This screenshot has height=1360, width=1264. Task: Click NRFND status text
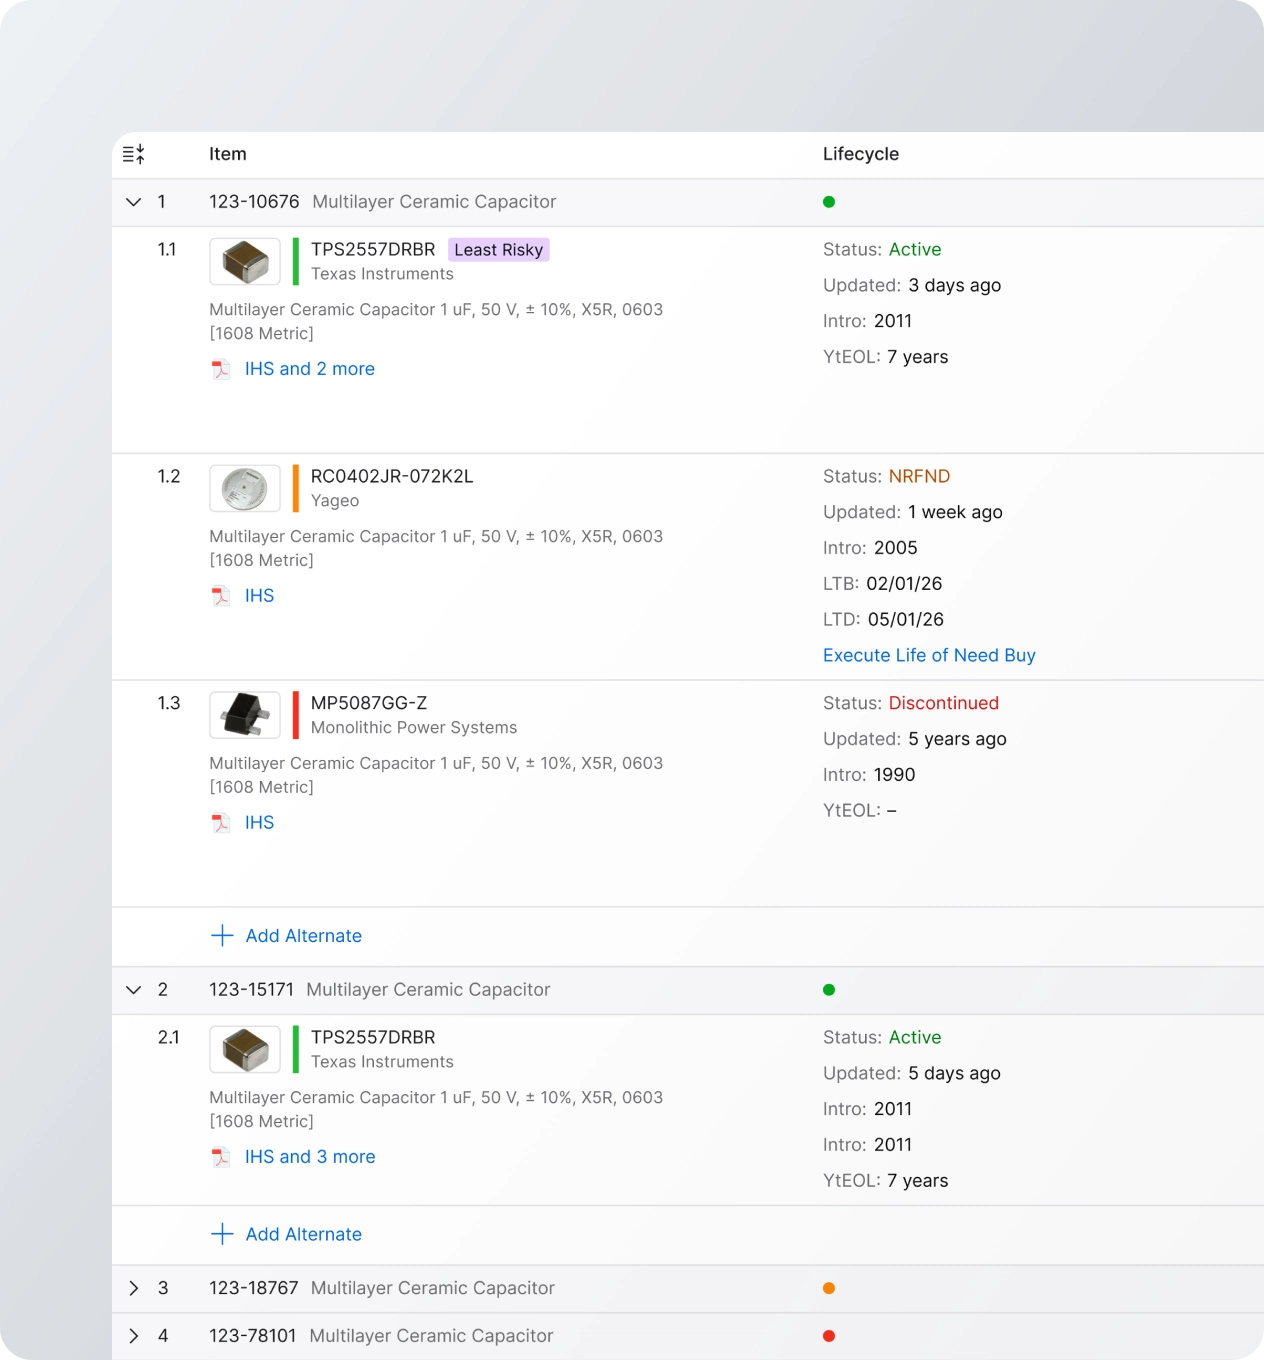pos(919,477)
